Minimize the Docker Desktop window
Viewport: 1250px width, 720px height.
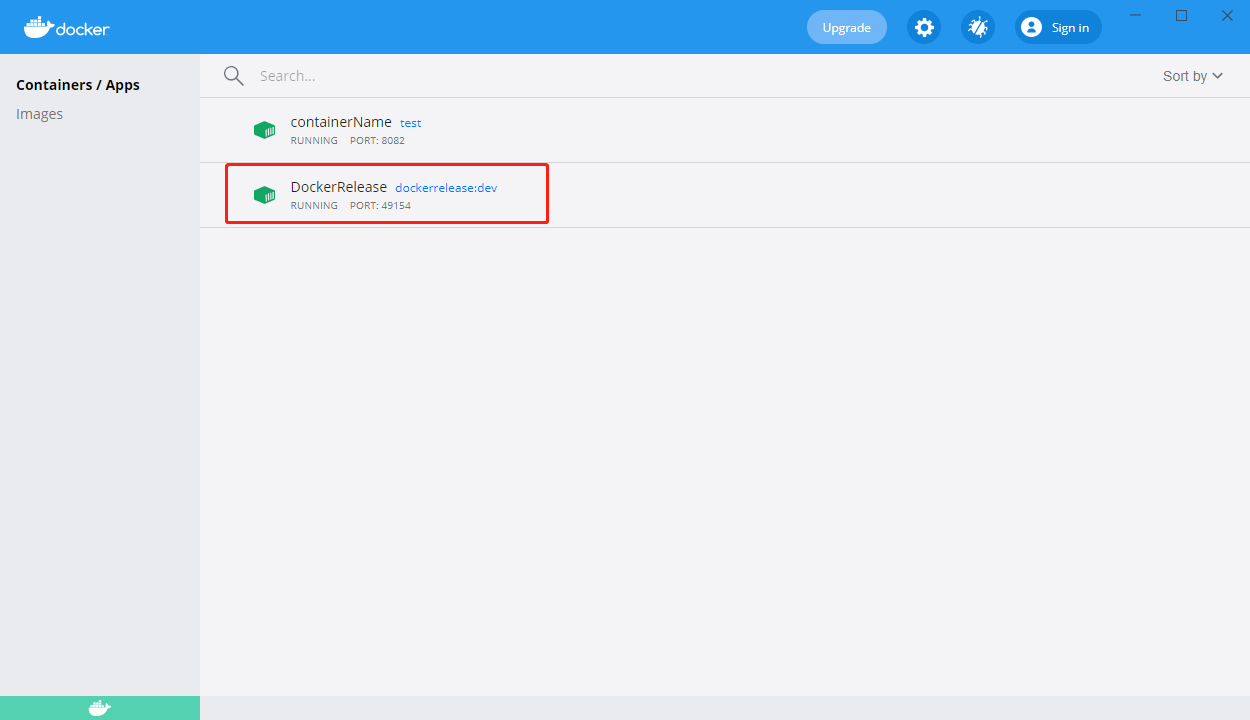(x=1135, y=15)
